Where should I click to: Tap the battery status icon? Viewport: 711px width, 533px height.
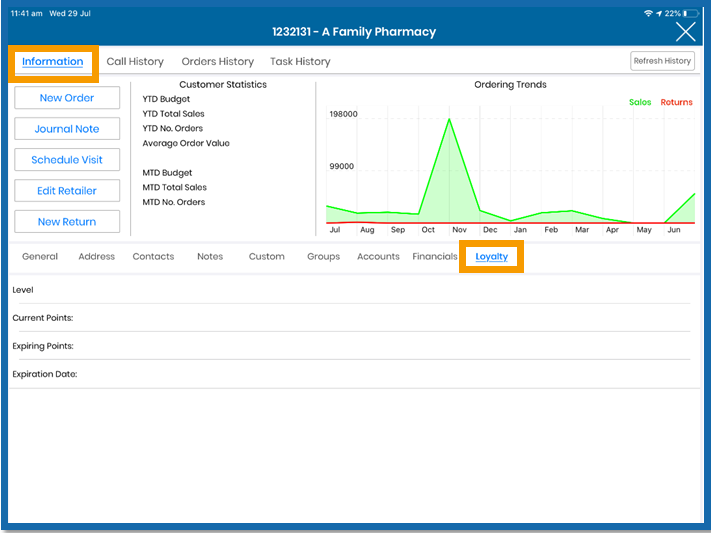(691, 14)
